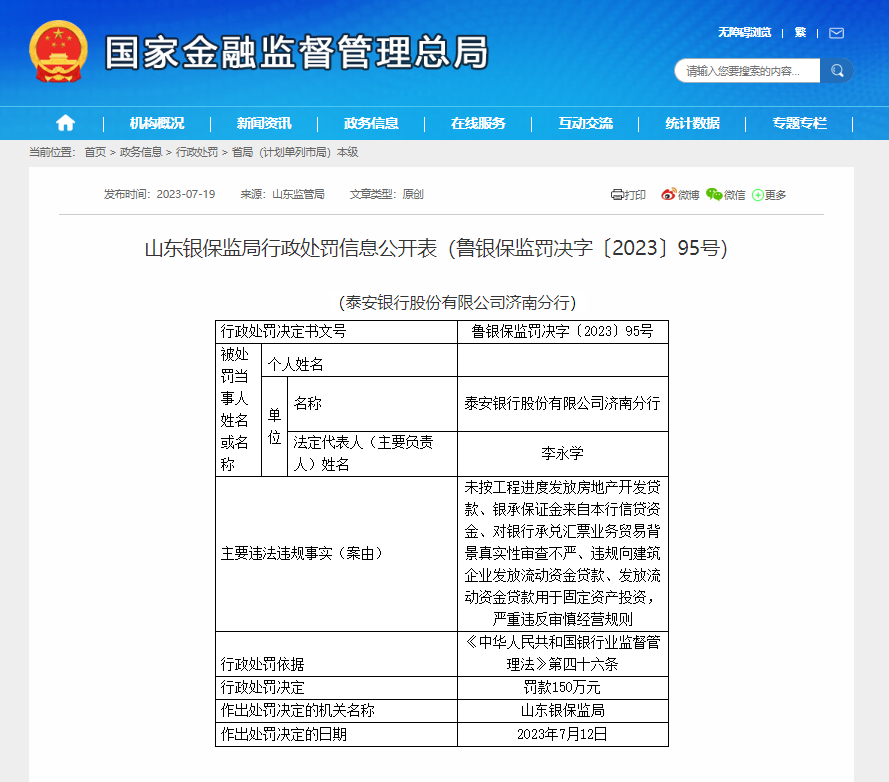This screenshot has height=782, width=889.
Task: Switch to traditional Chinese with 繁
Action: tap(800, 32)
